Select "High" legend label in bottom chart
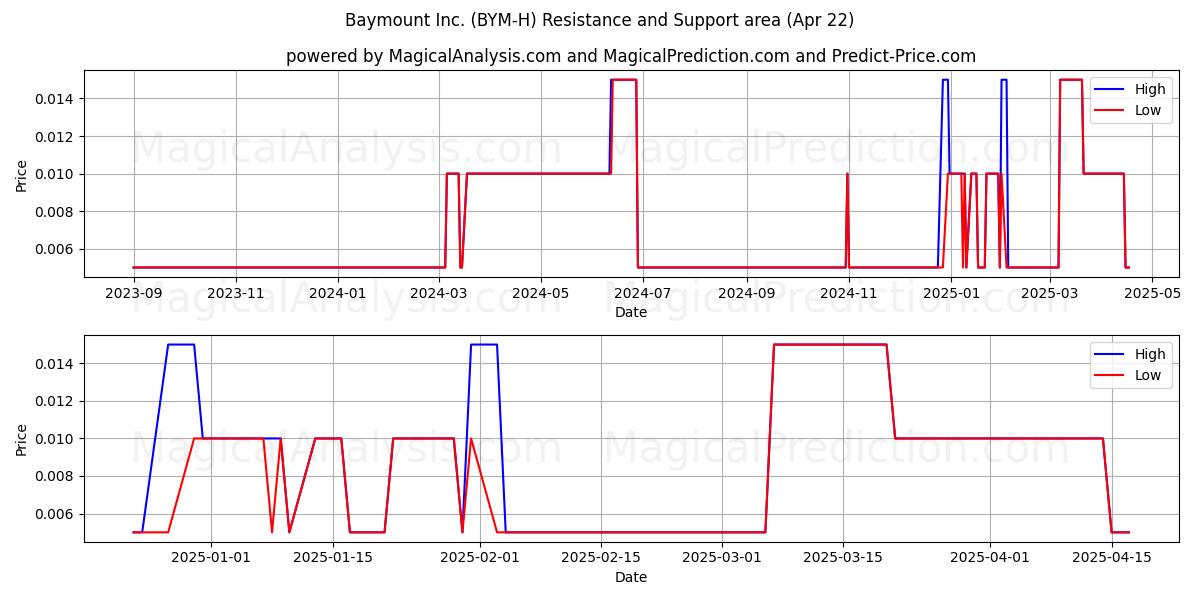Viewport: 1200px width, 600px height. click(x=1148, y=354)
